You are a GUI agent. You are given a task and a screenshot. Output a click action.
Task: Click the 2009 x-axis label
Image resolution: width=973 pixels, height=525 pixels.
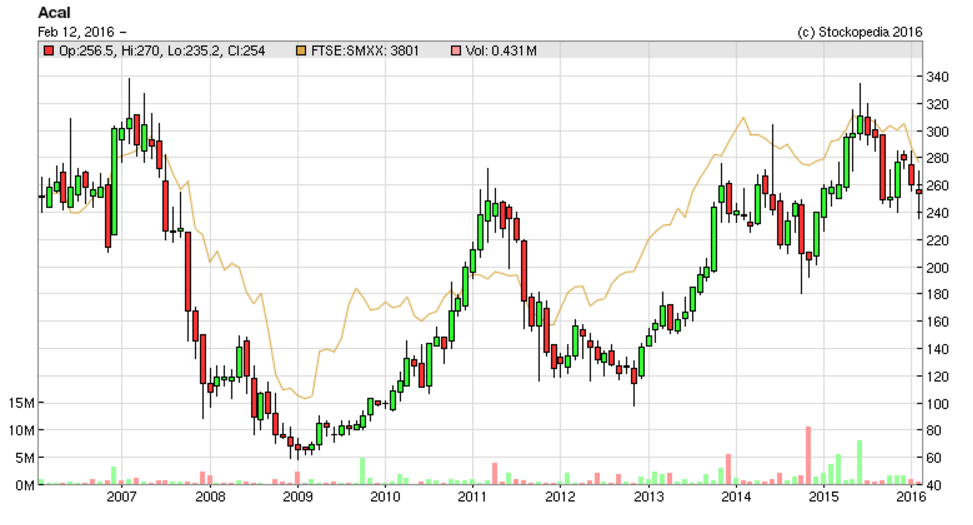click(x=297, y=496)
